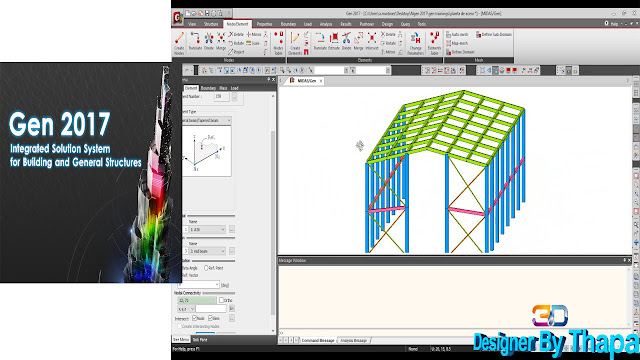Screen dimensions: 640x360
Task: Switch to the Analysis ribbon tab
Action: click(x=326, y=24)
